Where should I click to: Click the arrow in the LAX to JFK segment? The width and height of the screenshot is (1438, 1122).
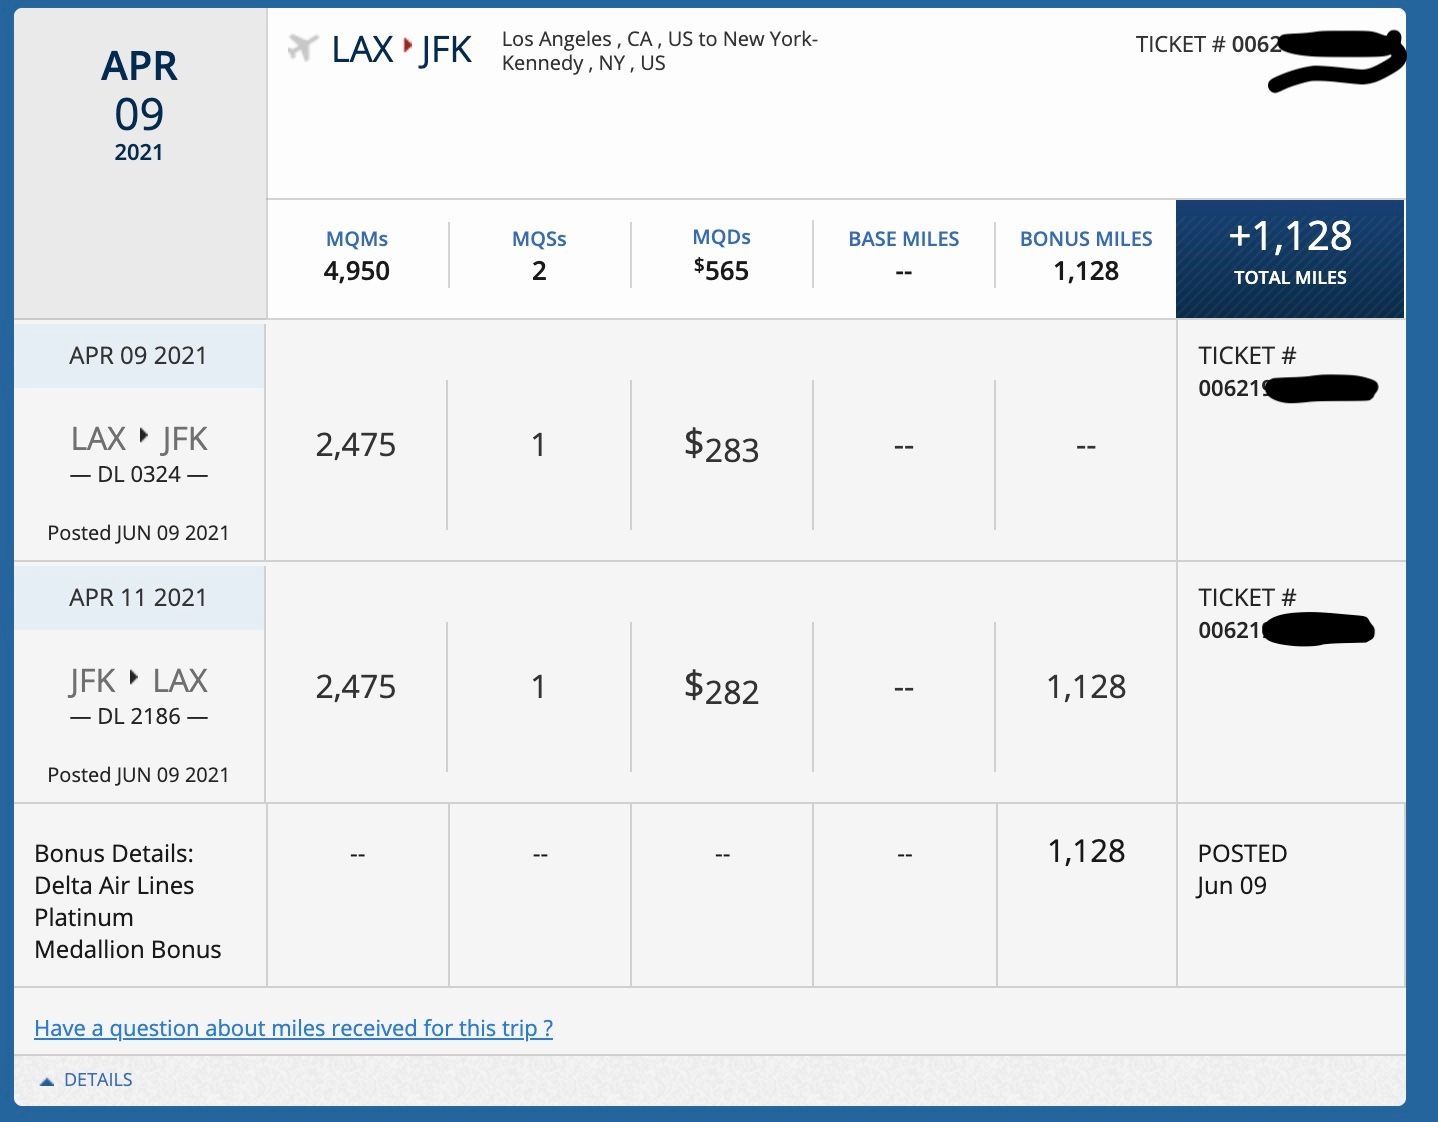coord(143,436)
